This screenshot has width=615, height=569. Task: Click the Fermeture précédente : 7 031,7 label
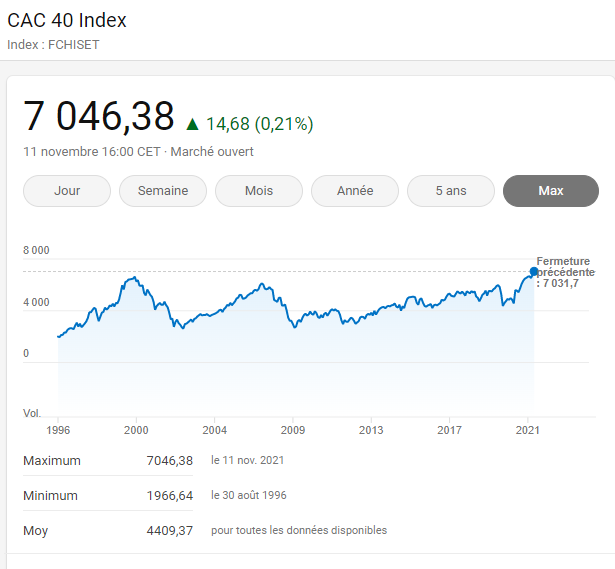coord(565,272)
